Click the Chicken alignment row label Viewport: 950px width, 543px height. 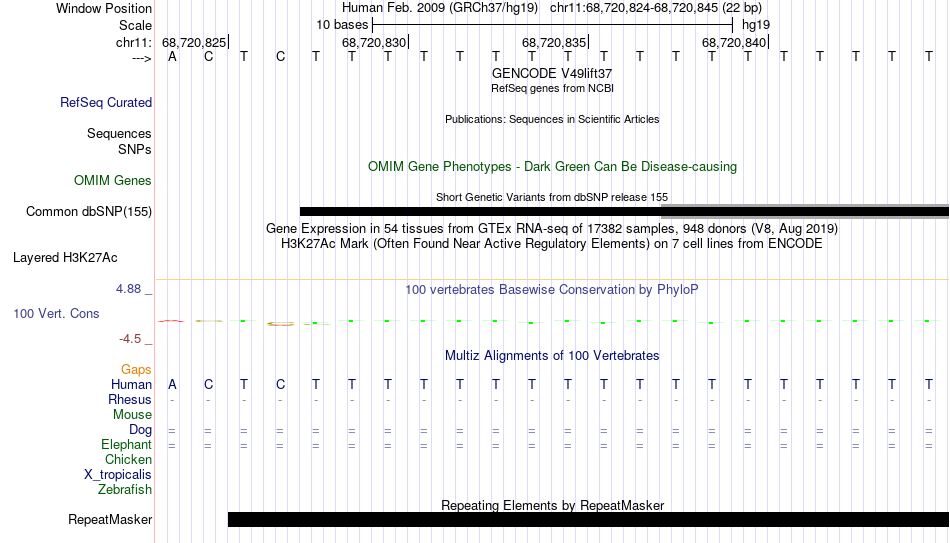point(128,460)
